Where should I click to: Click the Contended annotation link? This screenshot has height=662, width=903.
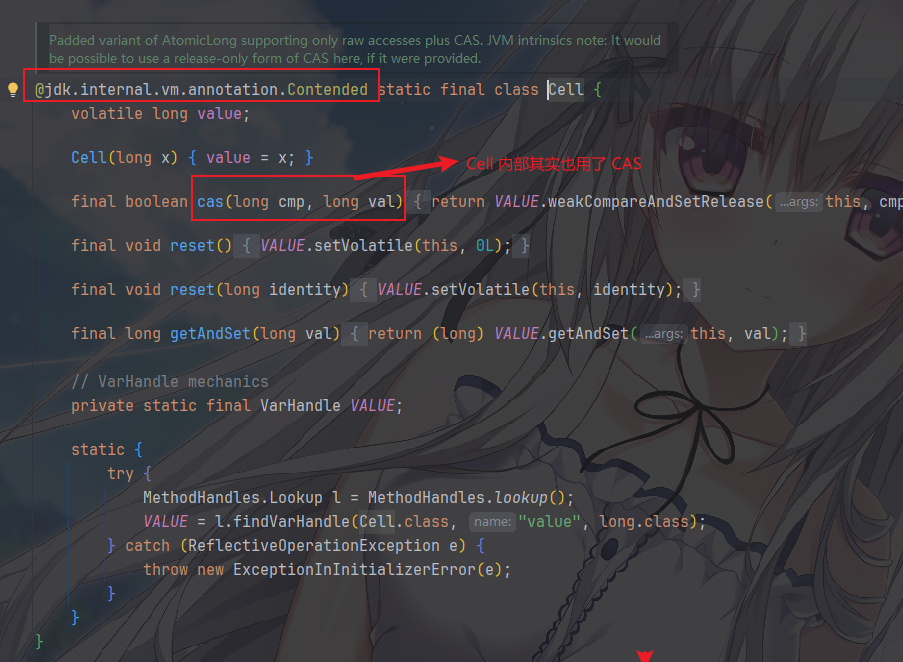point(327,90)
